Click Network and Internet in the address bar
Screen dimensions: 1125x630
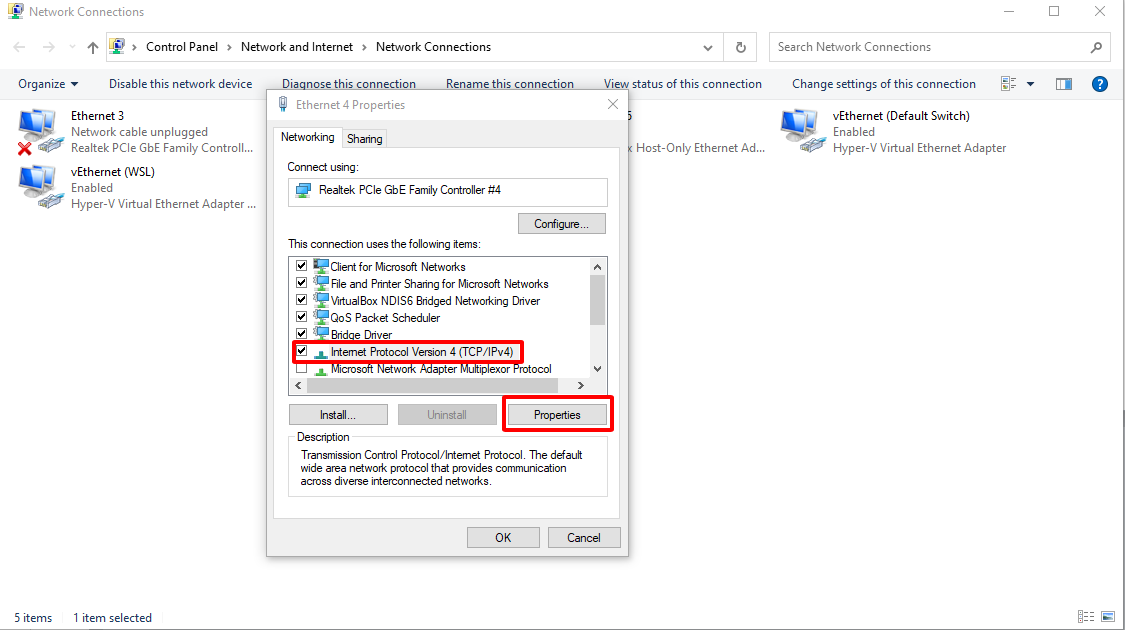pyautogui.click(x=297, y=47)
